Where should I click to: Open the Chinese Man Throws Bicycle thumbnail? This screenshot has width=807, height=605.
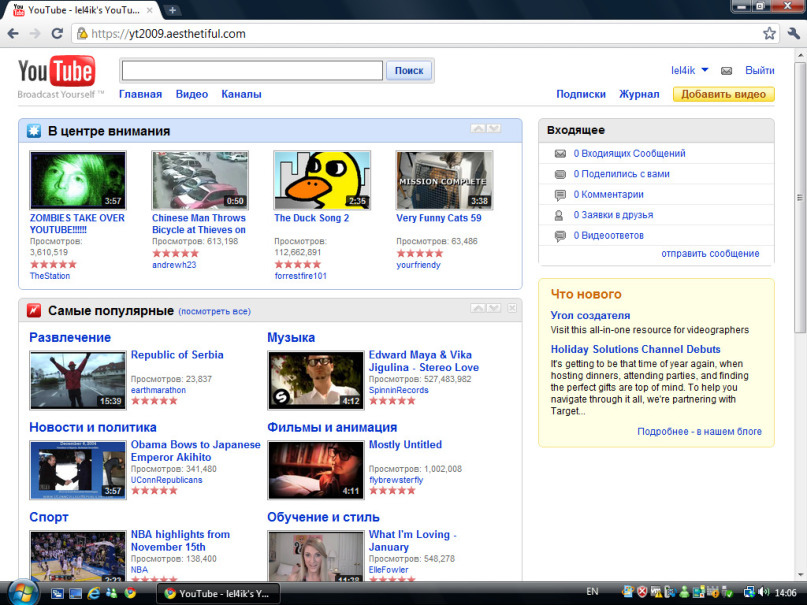point(200,180)
